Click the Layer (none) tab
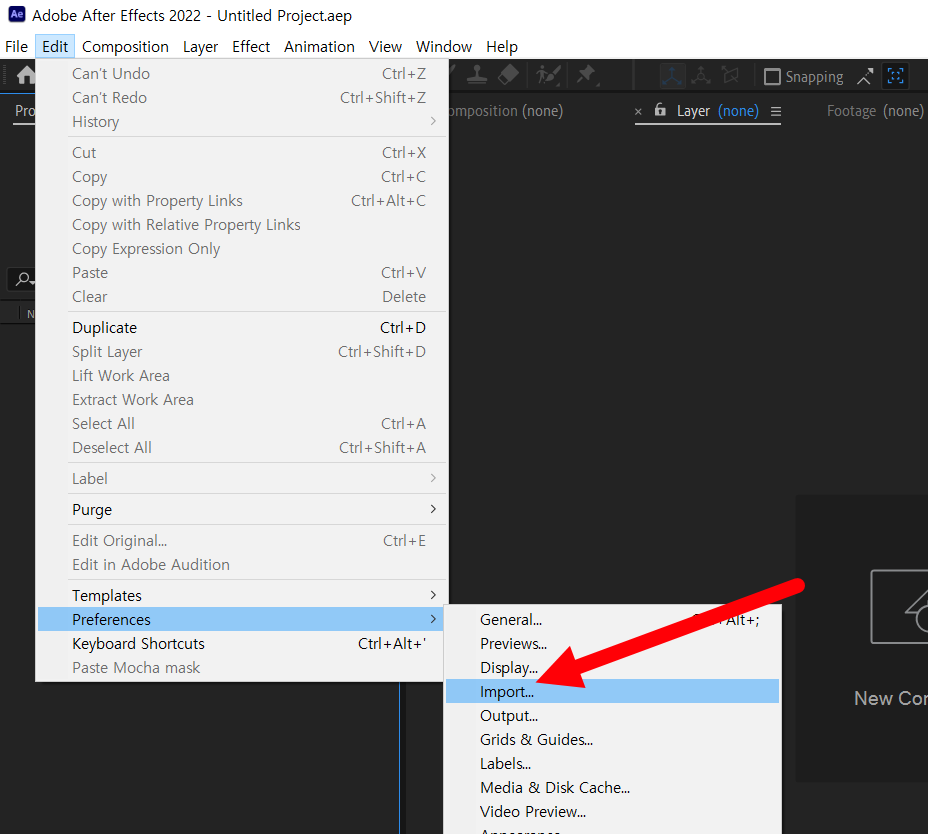Image resolution: width=928 pixels, height=834 pixels. pos(717,111)
